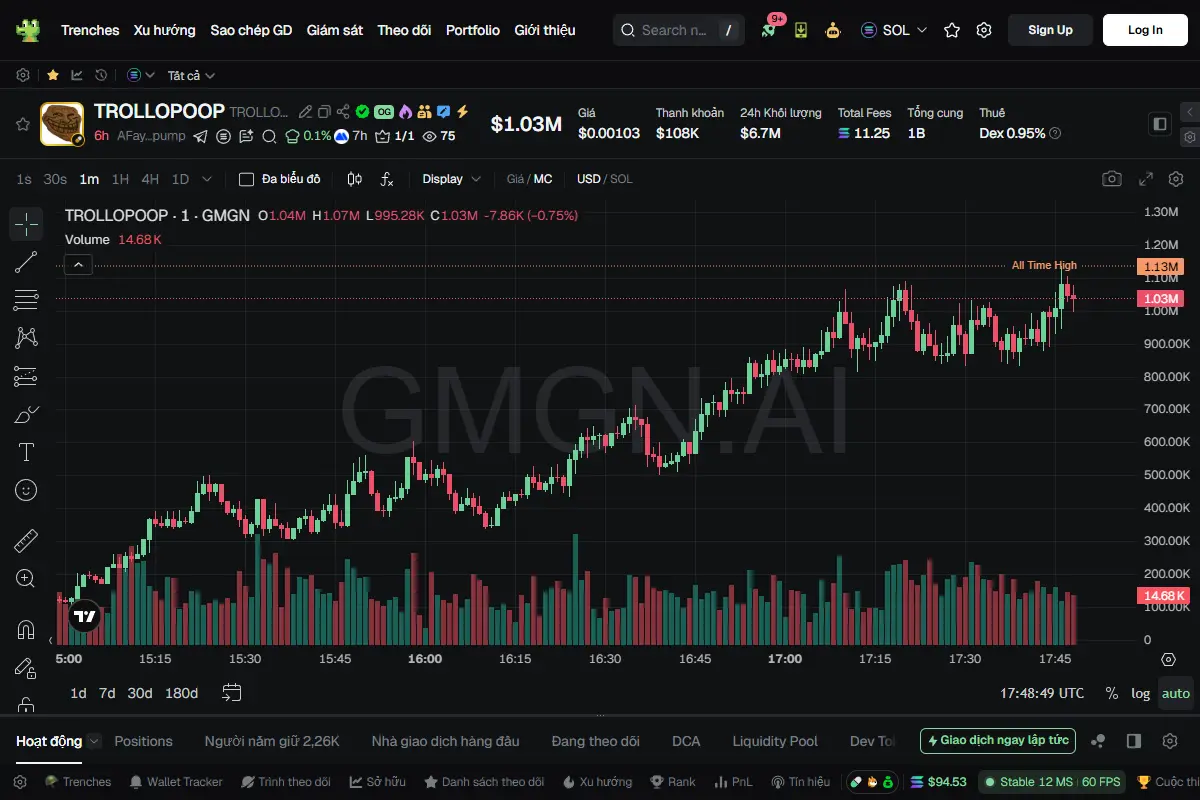Toggle auto scale on chart
This screenshot has height=800, width=1200.
coord(1176,693)
